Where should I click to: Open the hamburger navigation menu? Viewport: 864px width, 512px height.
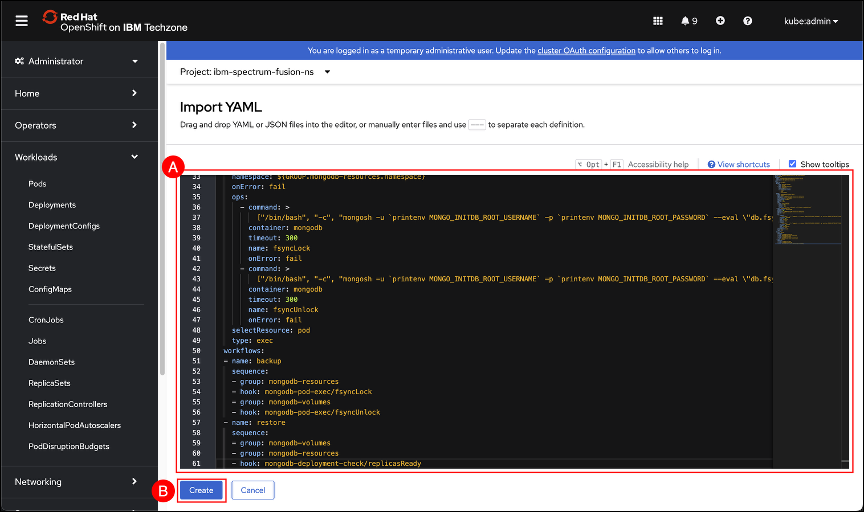tap(21, 20)
